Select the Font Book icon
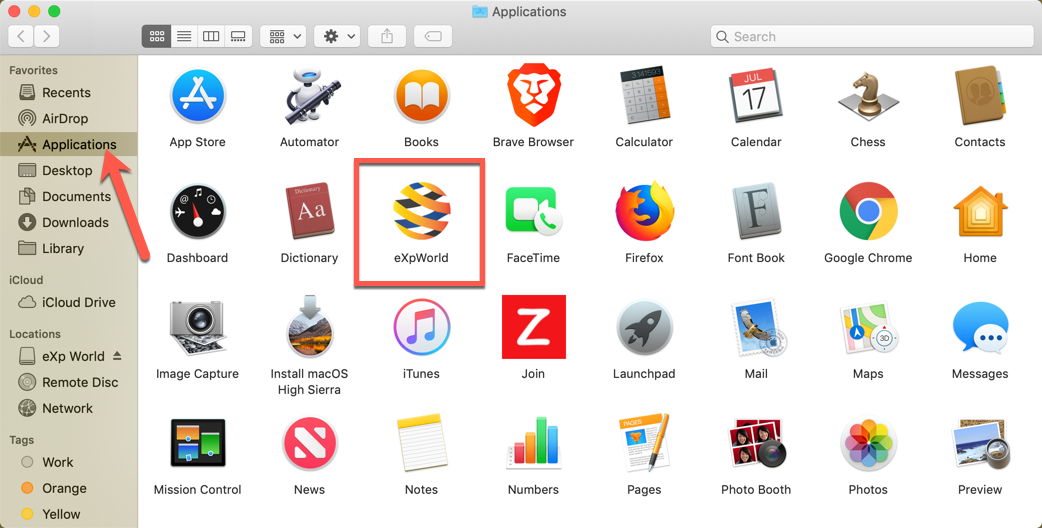The image size is (1042, 528). (756, 211)
